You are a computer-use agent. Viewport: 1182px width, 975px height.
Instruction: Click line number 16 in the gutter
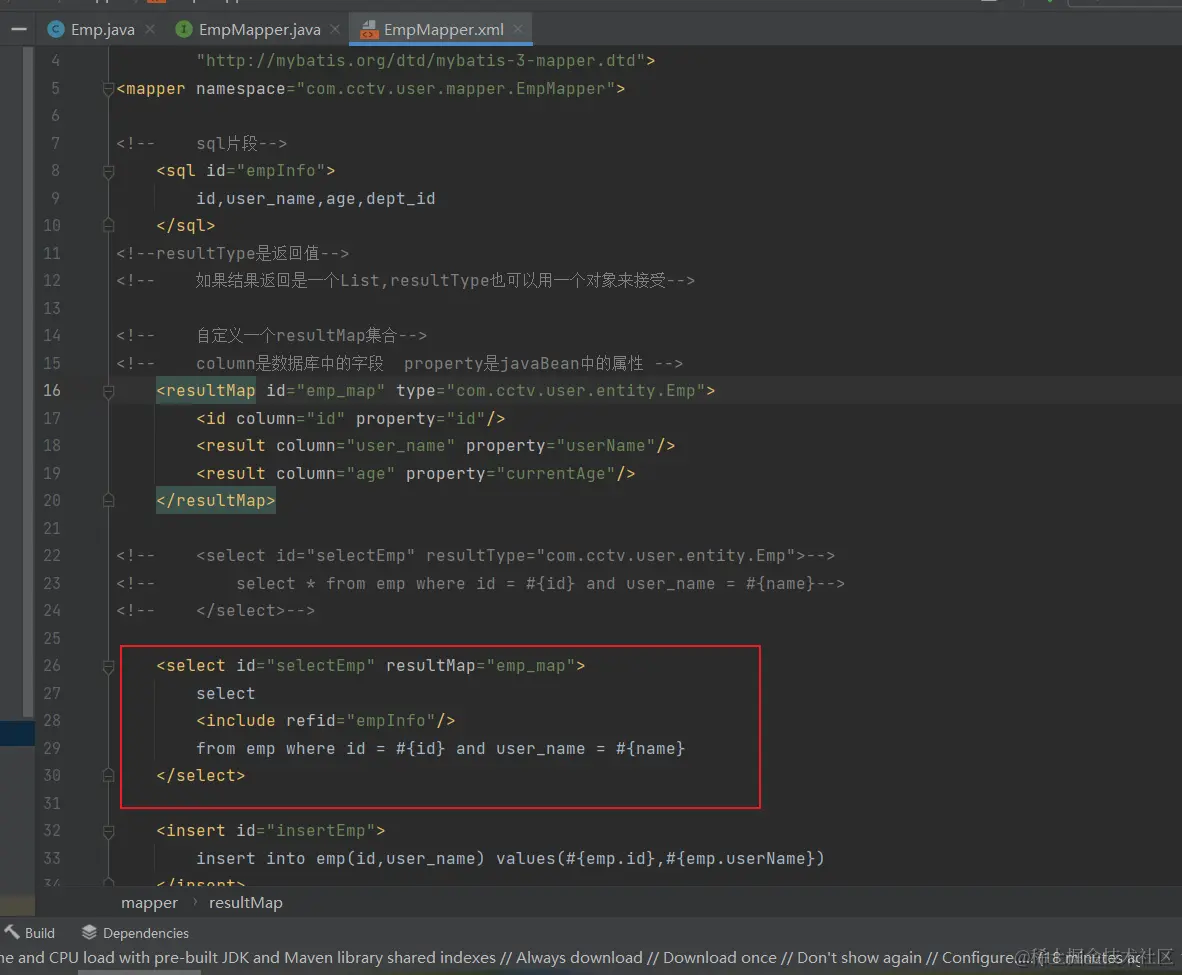[x=52, y=391]
